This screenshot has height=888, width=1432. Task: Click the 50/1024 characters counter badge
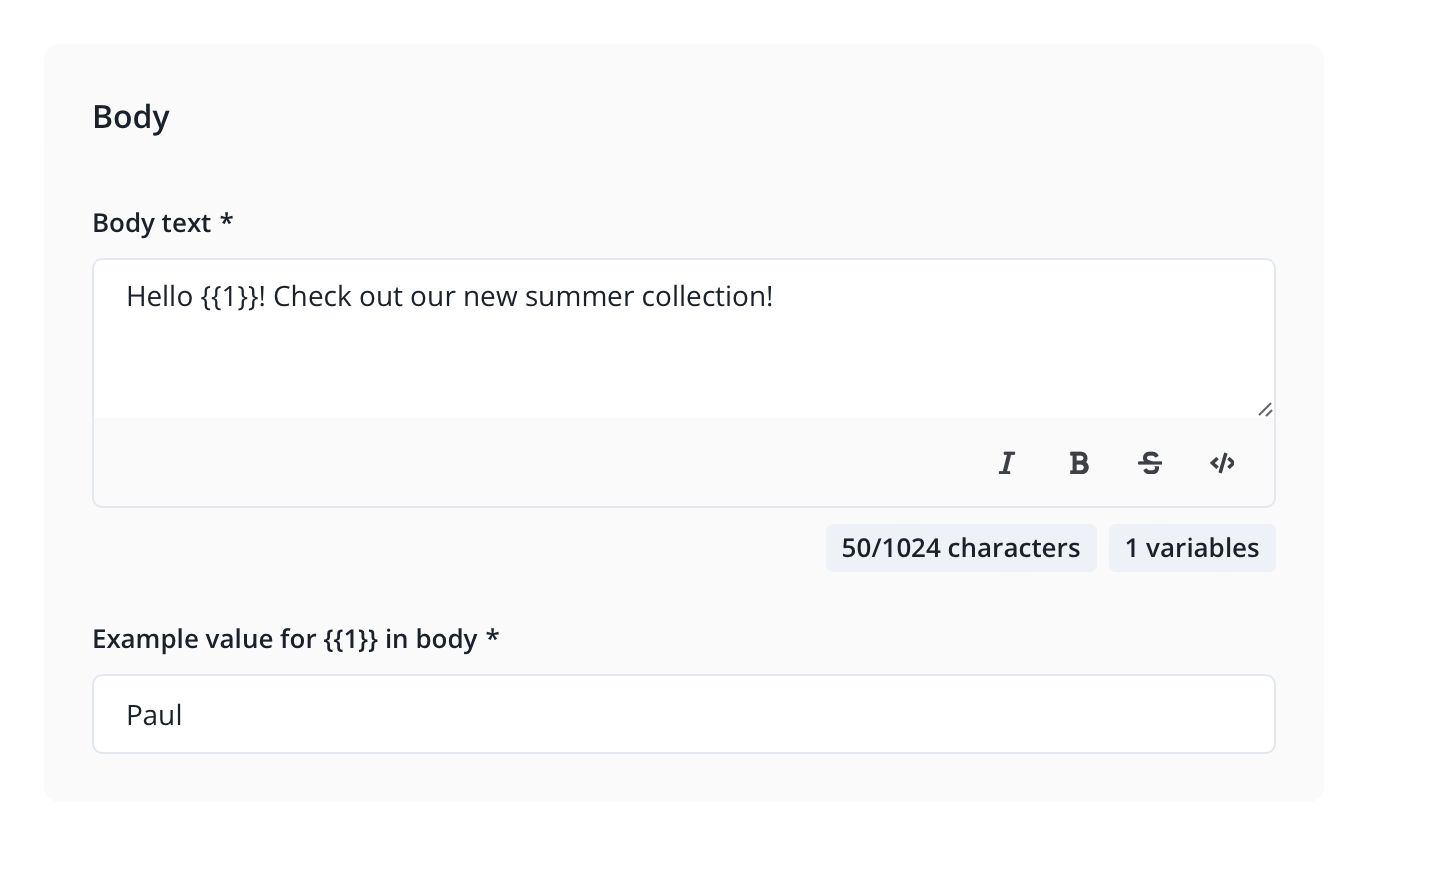pyautogui.click(x=960, y=548)
